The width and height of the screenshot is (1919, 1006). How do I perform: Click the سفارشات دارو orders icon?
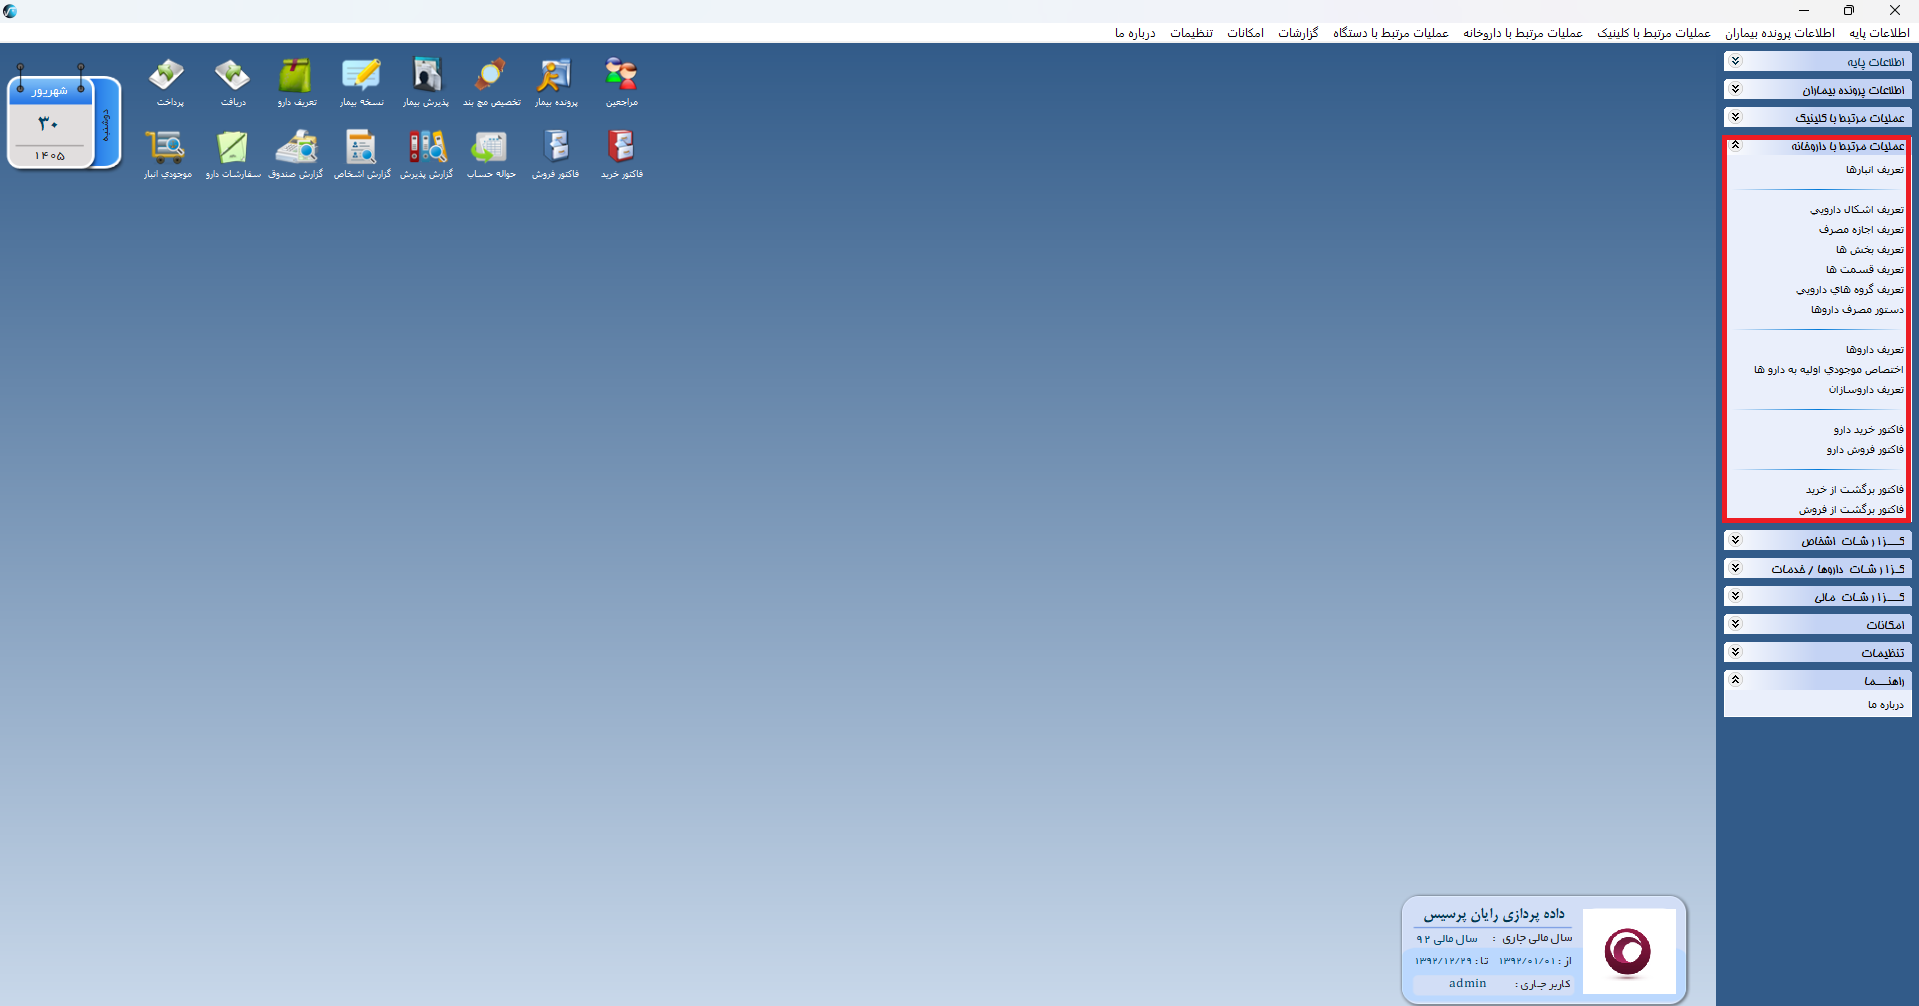pos(232,154)
